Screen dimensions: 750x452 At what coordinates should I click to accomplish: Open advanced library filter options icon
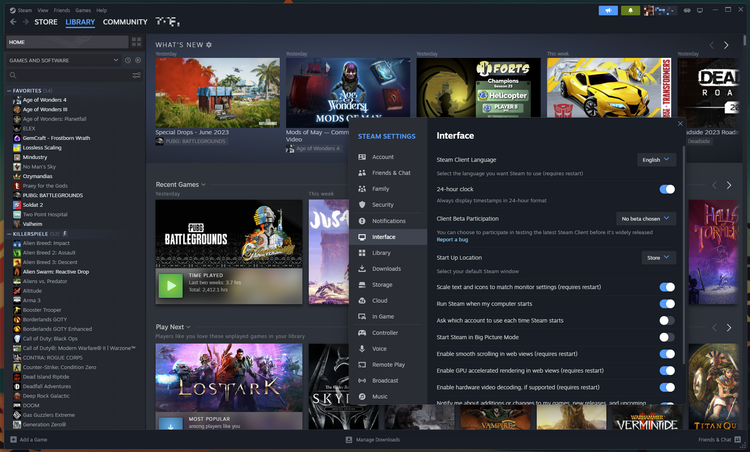pos(136,75)
